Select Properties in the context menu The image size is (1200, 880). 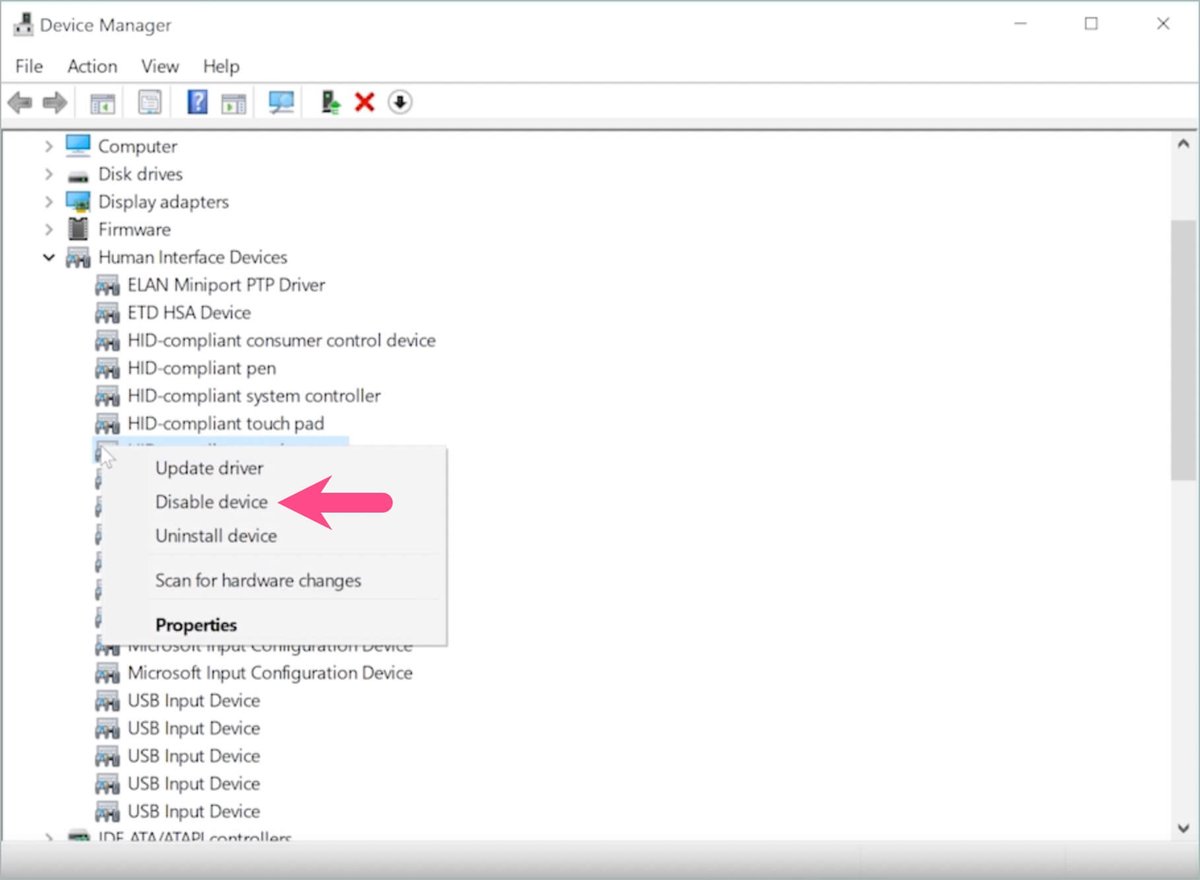click(196, 624)
